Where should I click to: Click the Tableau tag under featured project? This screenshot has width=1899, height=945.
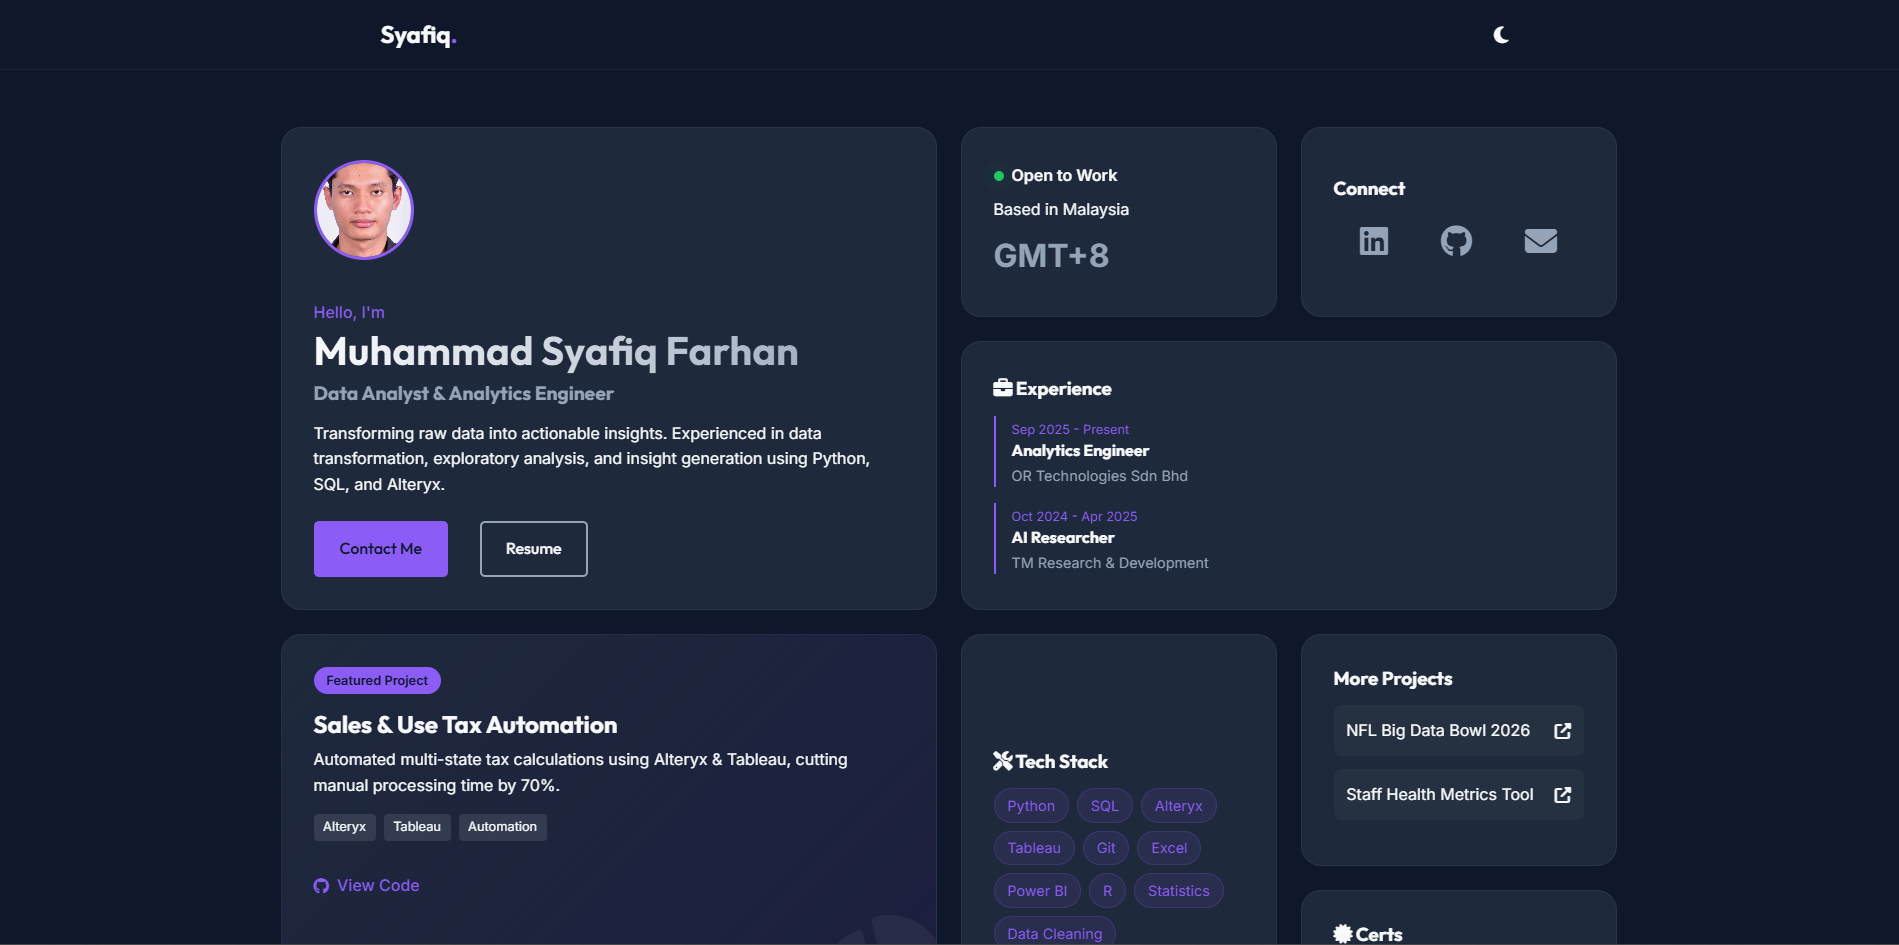point(417,827)
